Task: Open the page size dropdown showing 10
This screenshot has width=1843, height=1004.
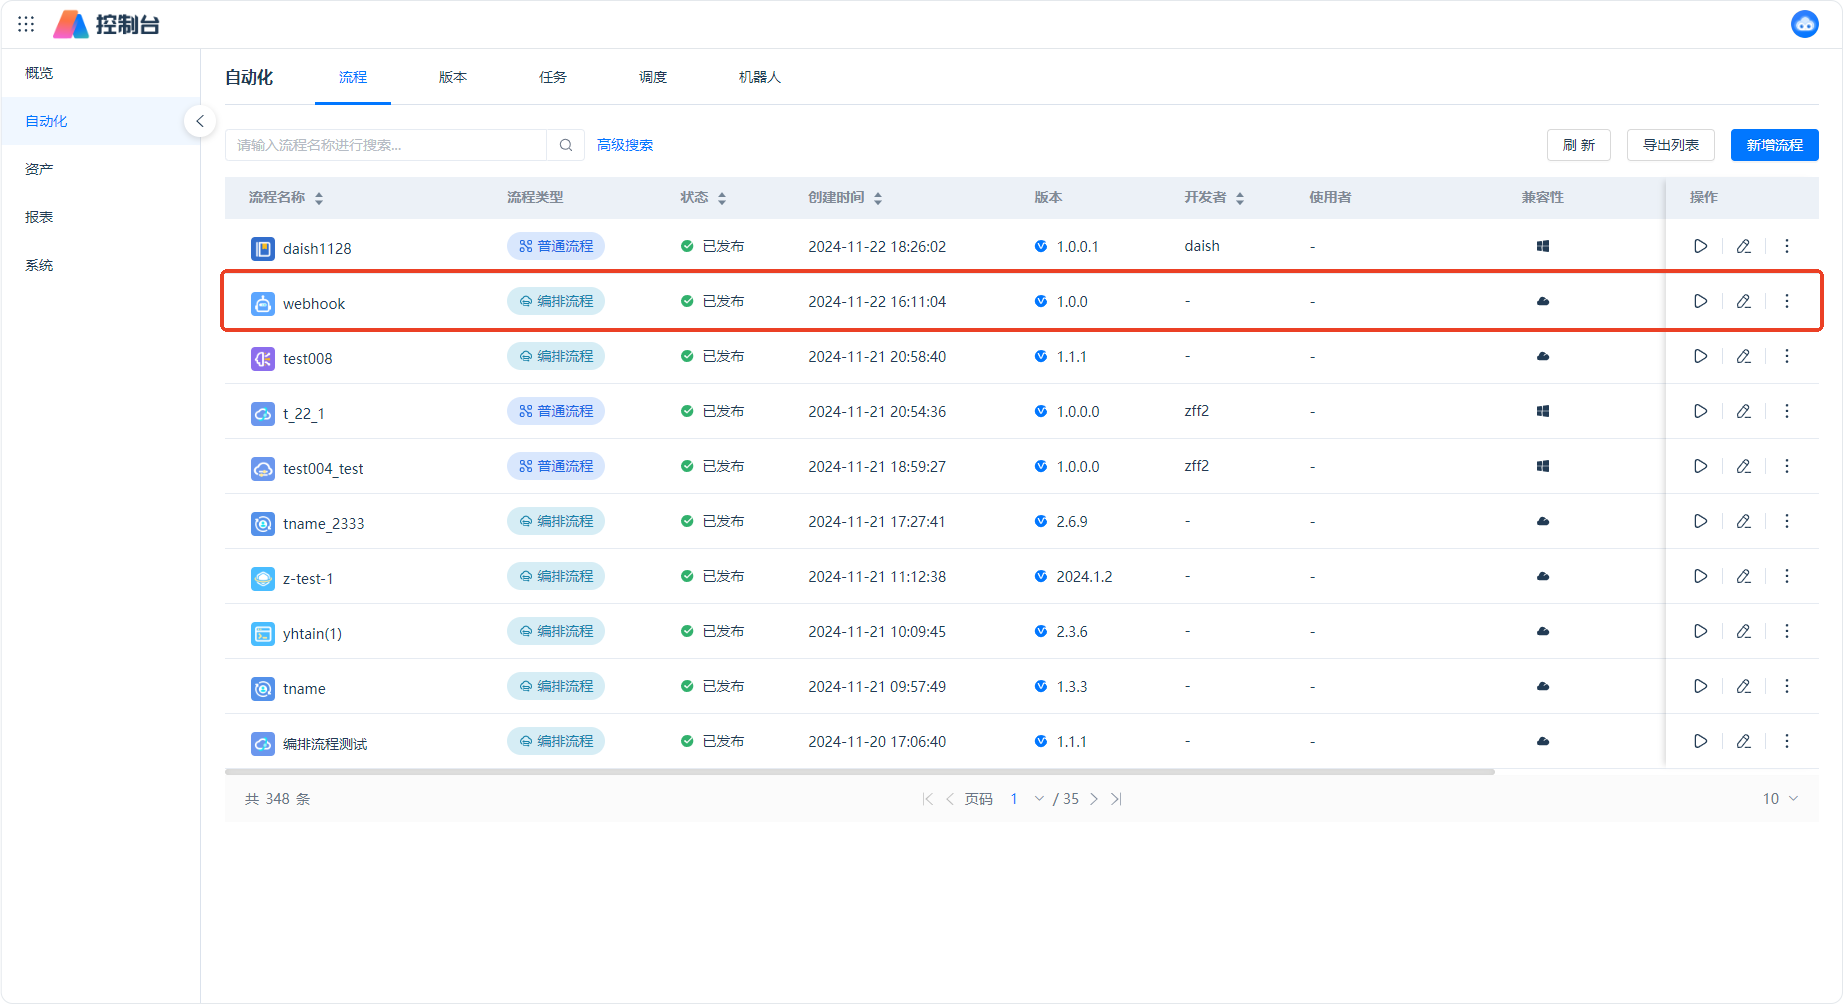Action: [1780, 799]
